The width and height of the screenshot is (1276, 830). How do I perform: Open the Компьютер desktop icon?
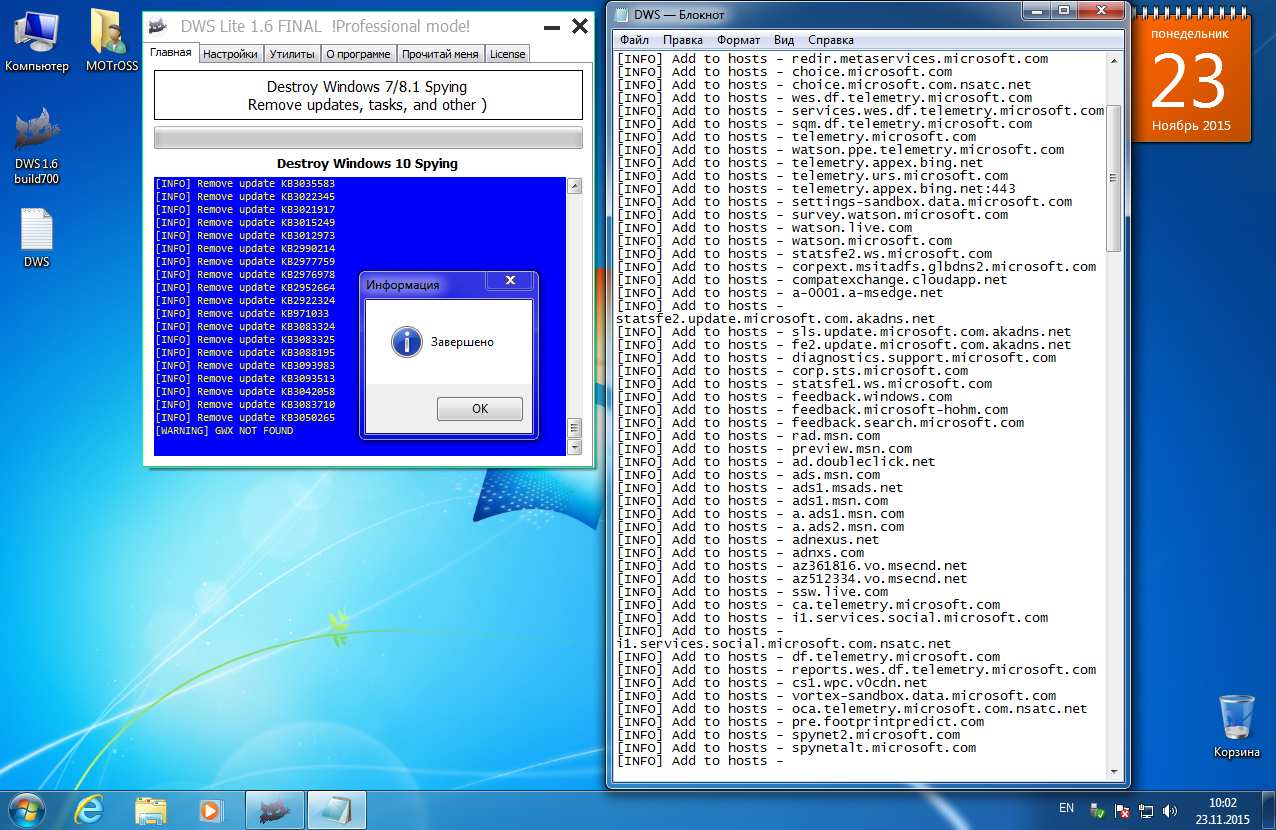[37, 40]
